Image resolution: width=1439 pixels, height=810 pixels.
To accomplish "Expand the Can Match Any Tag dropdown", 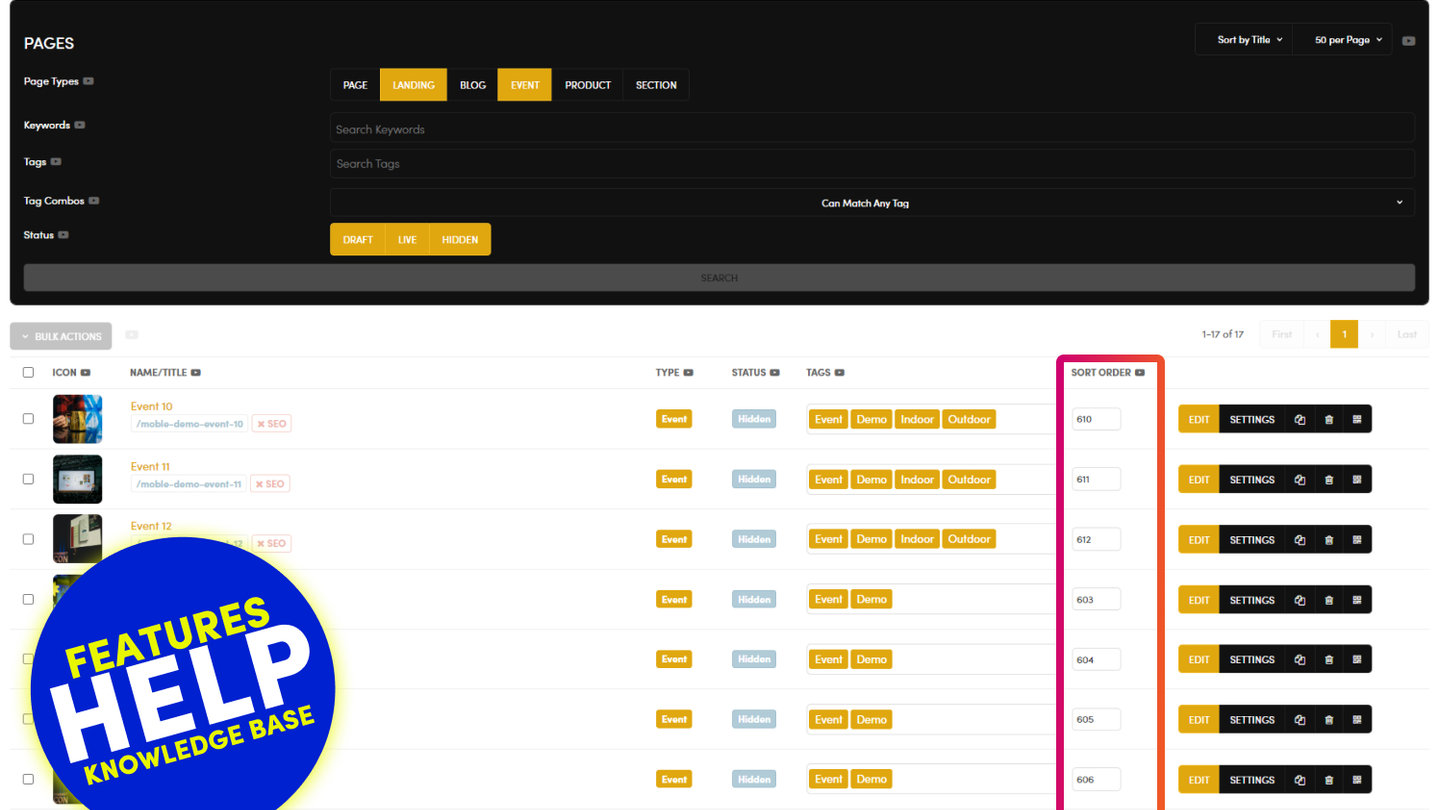I will pyautogui.click(x=871, y=203).
